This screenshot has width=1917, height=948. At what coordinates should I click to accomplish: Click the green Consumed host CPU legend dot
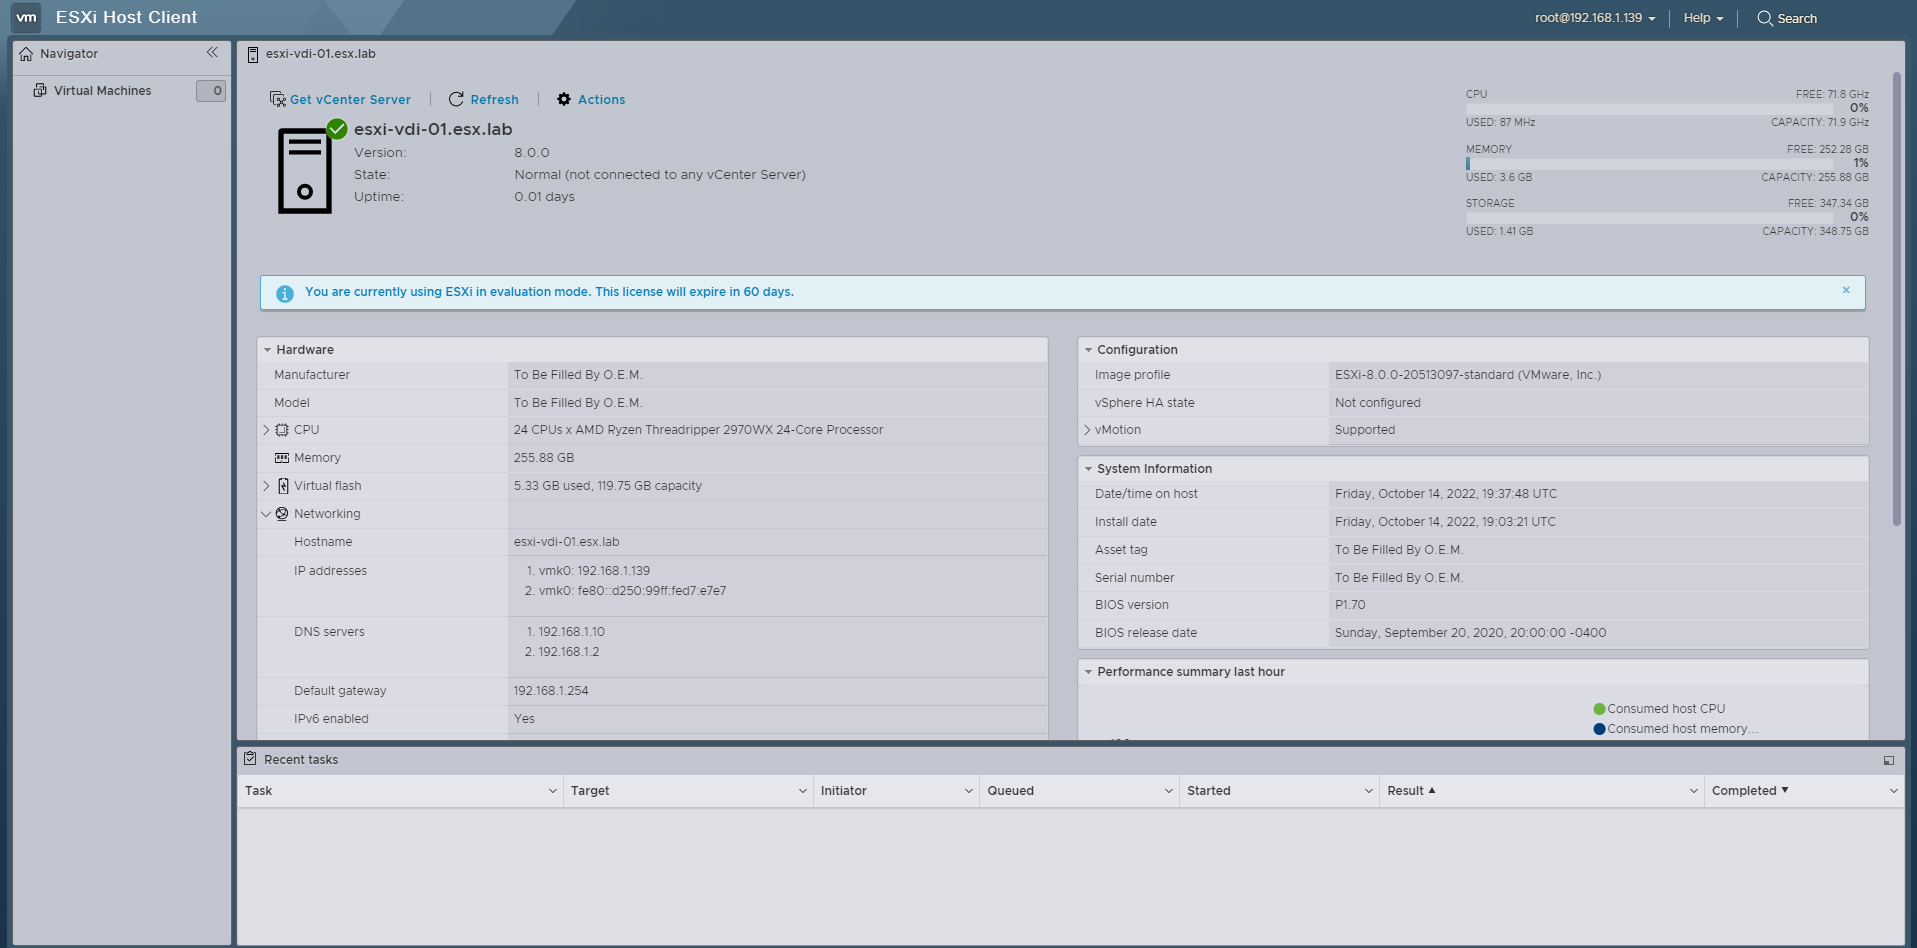[1599, 709]
